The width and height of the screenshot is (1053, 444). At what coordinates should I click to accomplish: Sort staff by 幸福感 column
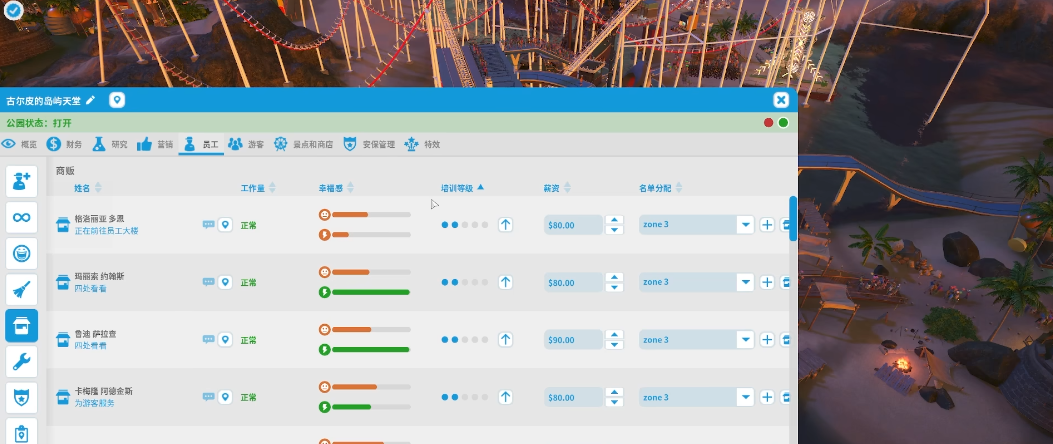click(336, 188)
